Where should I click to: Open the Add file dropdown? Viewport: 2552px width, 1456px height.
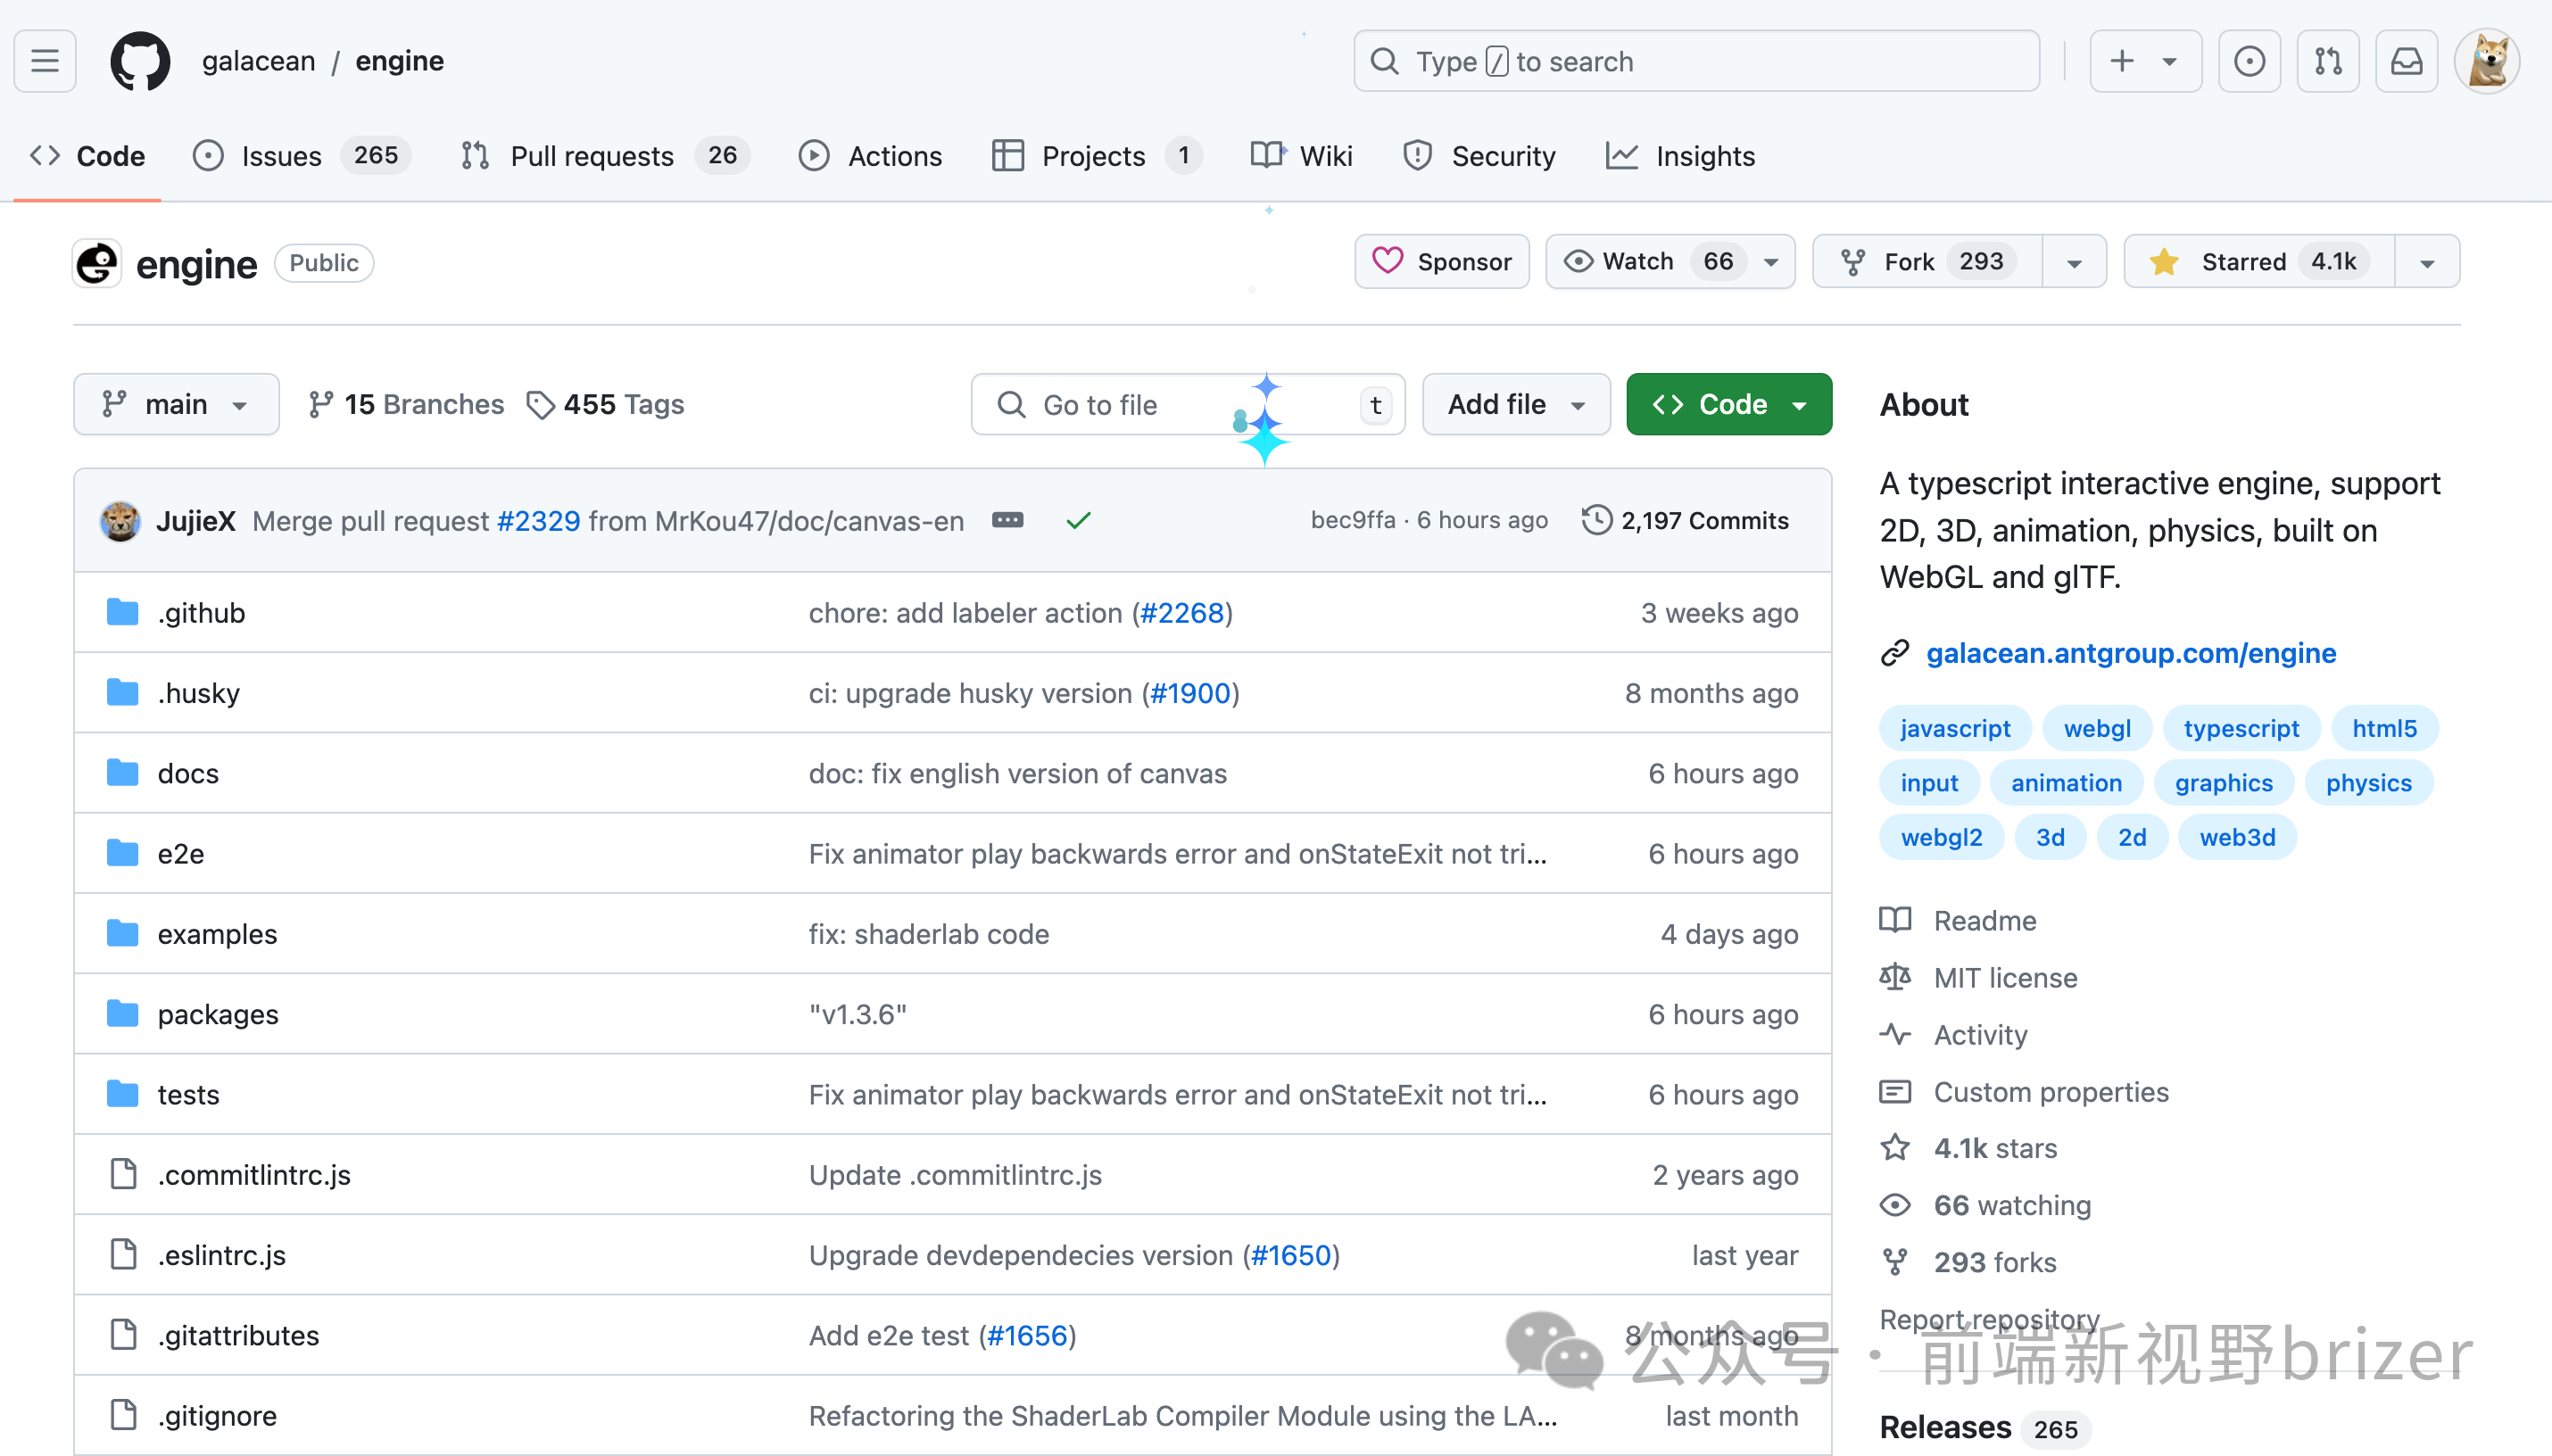click(1516, 404)
